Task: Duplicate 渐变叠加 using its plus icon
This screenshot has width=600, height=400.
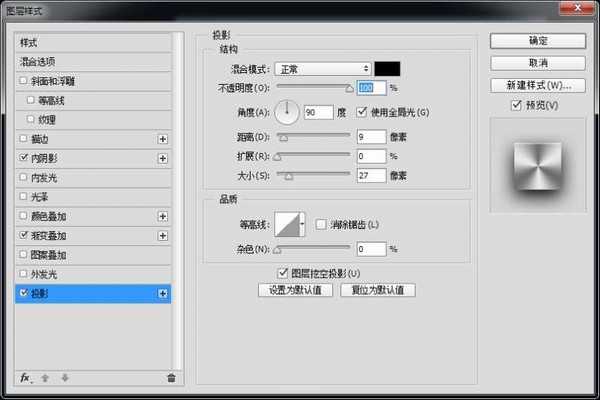Action: coord(162,235)
